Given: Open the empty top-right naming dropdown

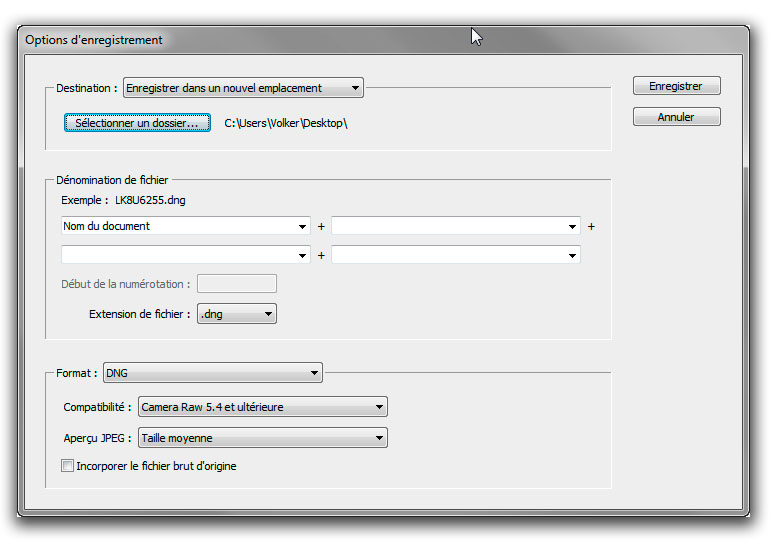Looking at the screenshot, I should click(x=456, y=226).
